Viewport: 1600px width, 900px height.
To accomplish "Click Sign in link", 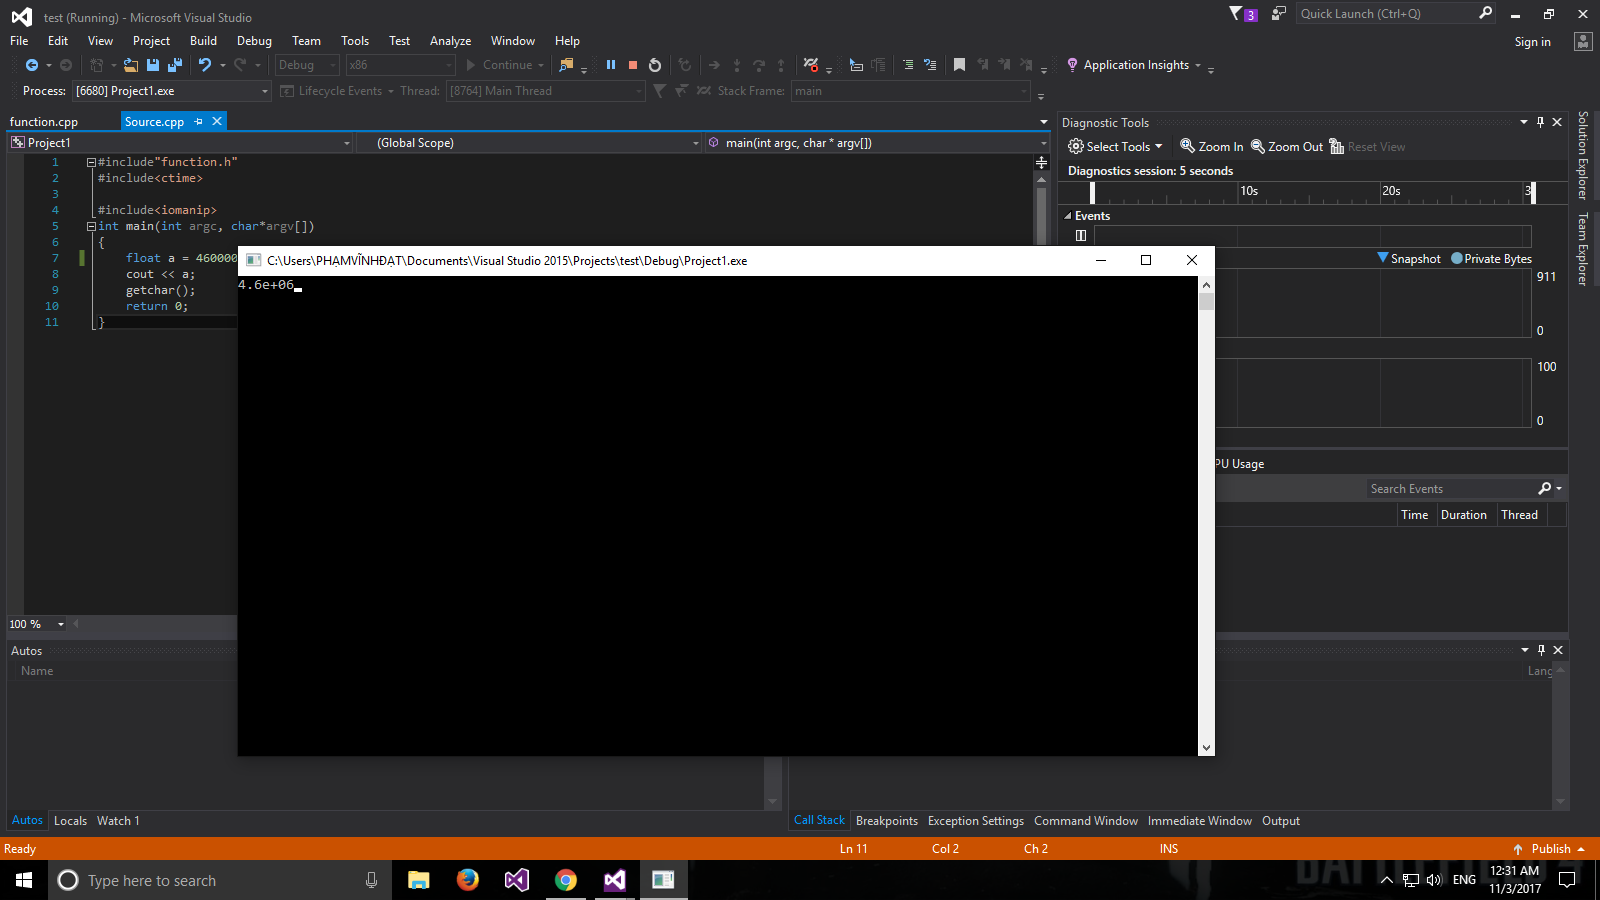I will coord(1532,42).
